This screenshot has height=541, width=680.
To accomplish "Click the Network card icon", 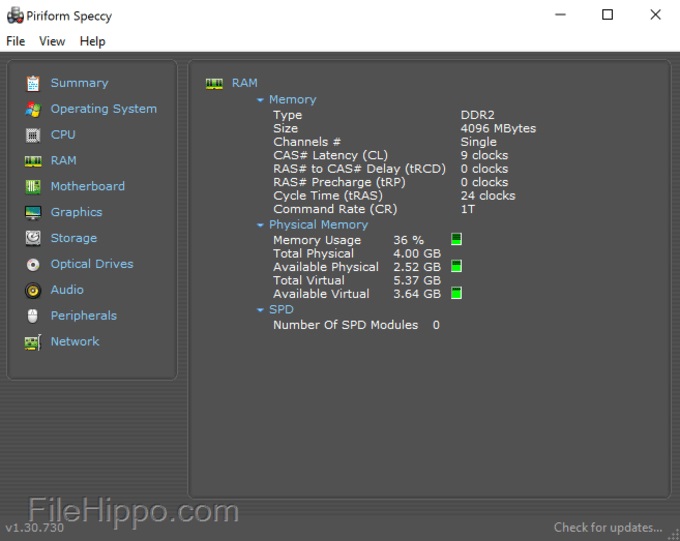I will 33,342.
